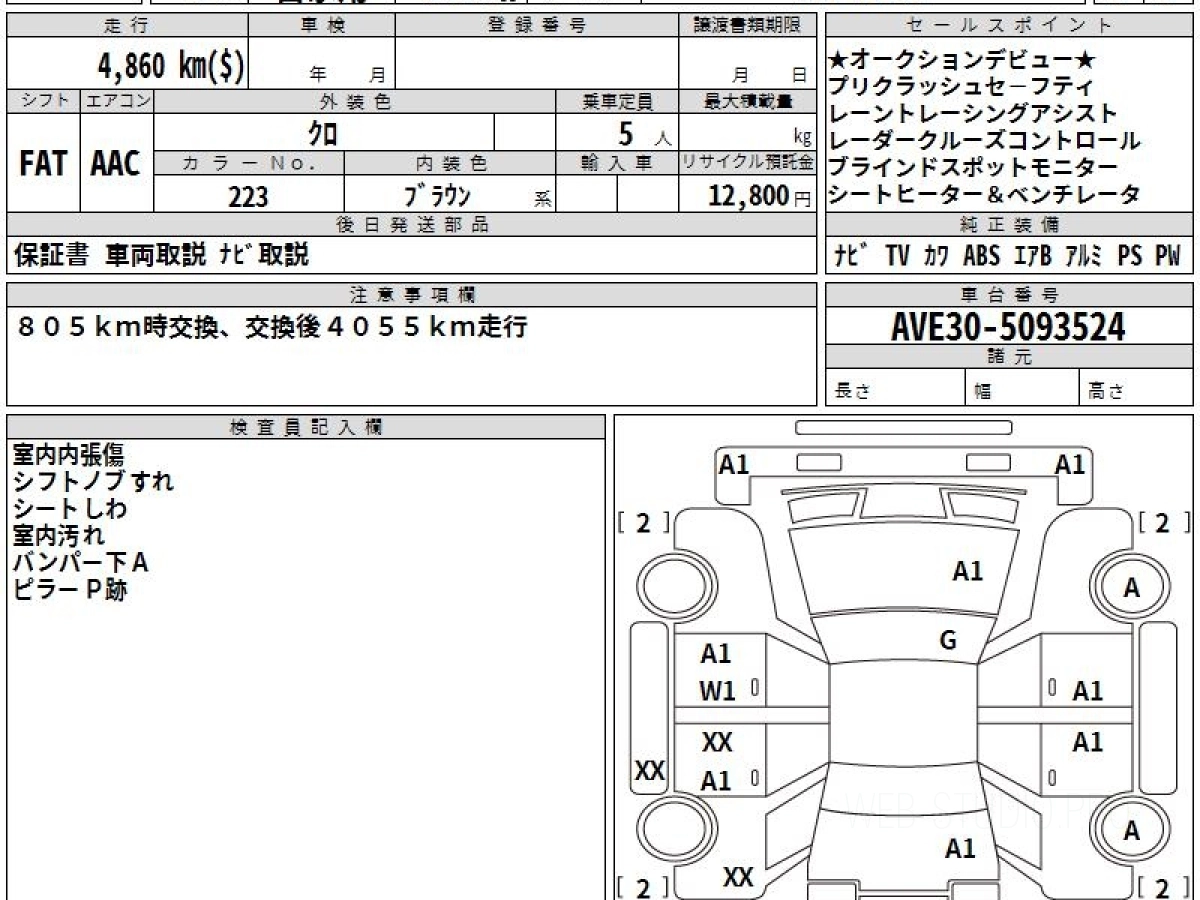Select color number 223

248,197
